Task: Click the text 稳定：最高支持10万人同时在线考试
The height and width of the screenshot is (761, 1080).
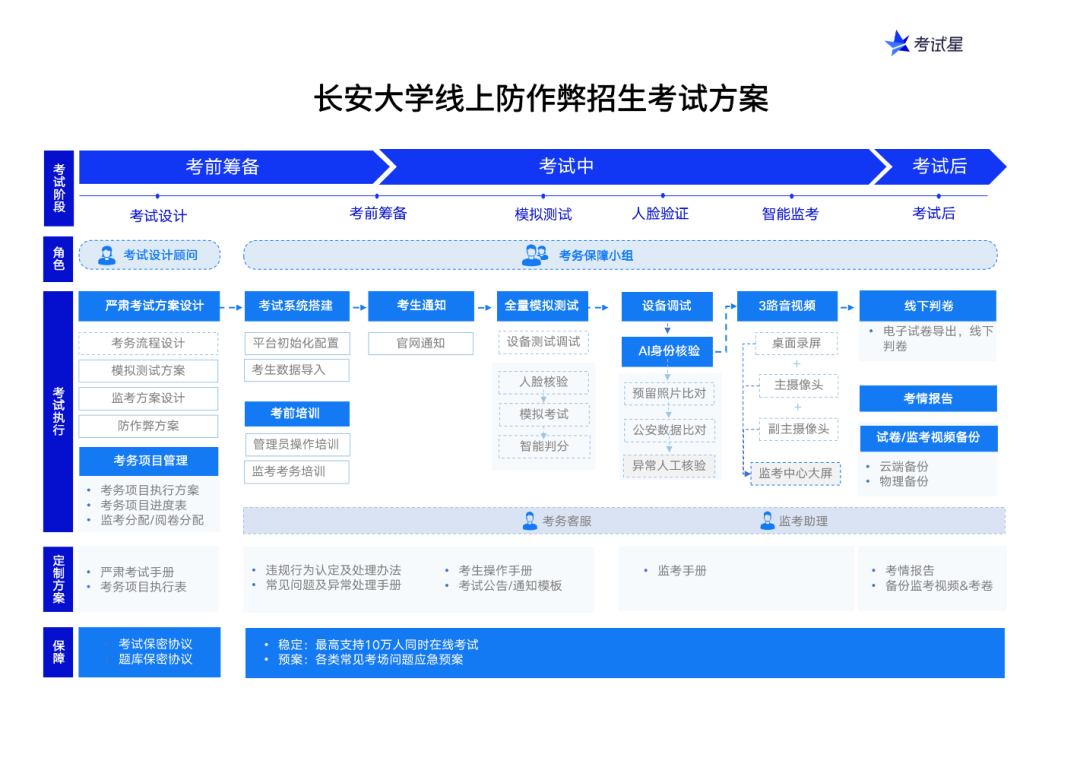Action: pos(378,645)
